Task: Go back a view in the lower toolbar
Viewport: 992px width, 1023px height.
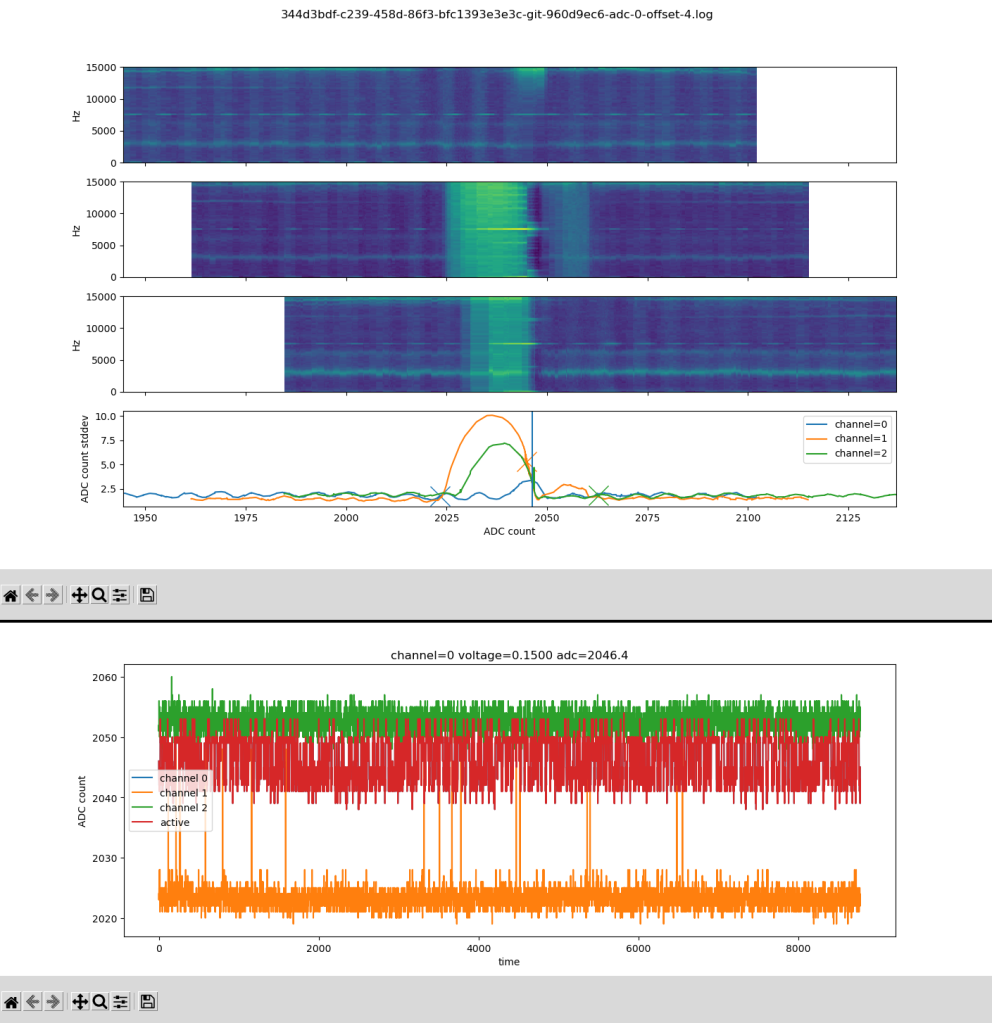Action: [x=32, y=1001]
